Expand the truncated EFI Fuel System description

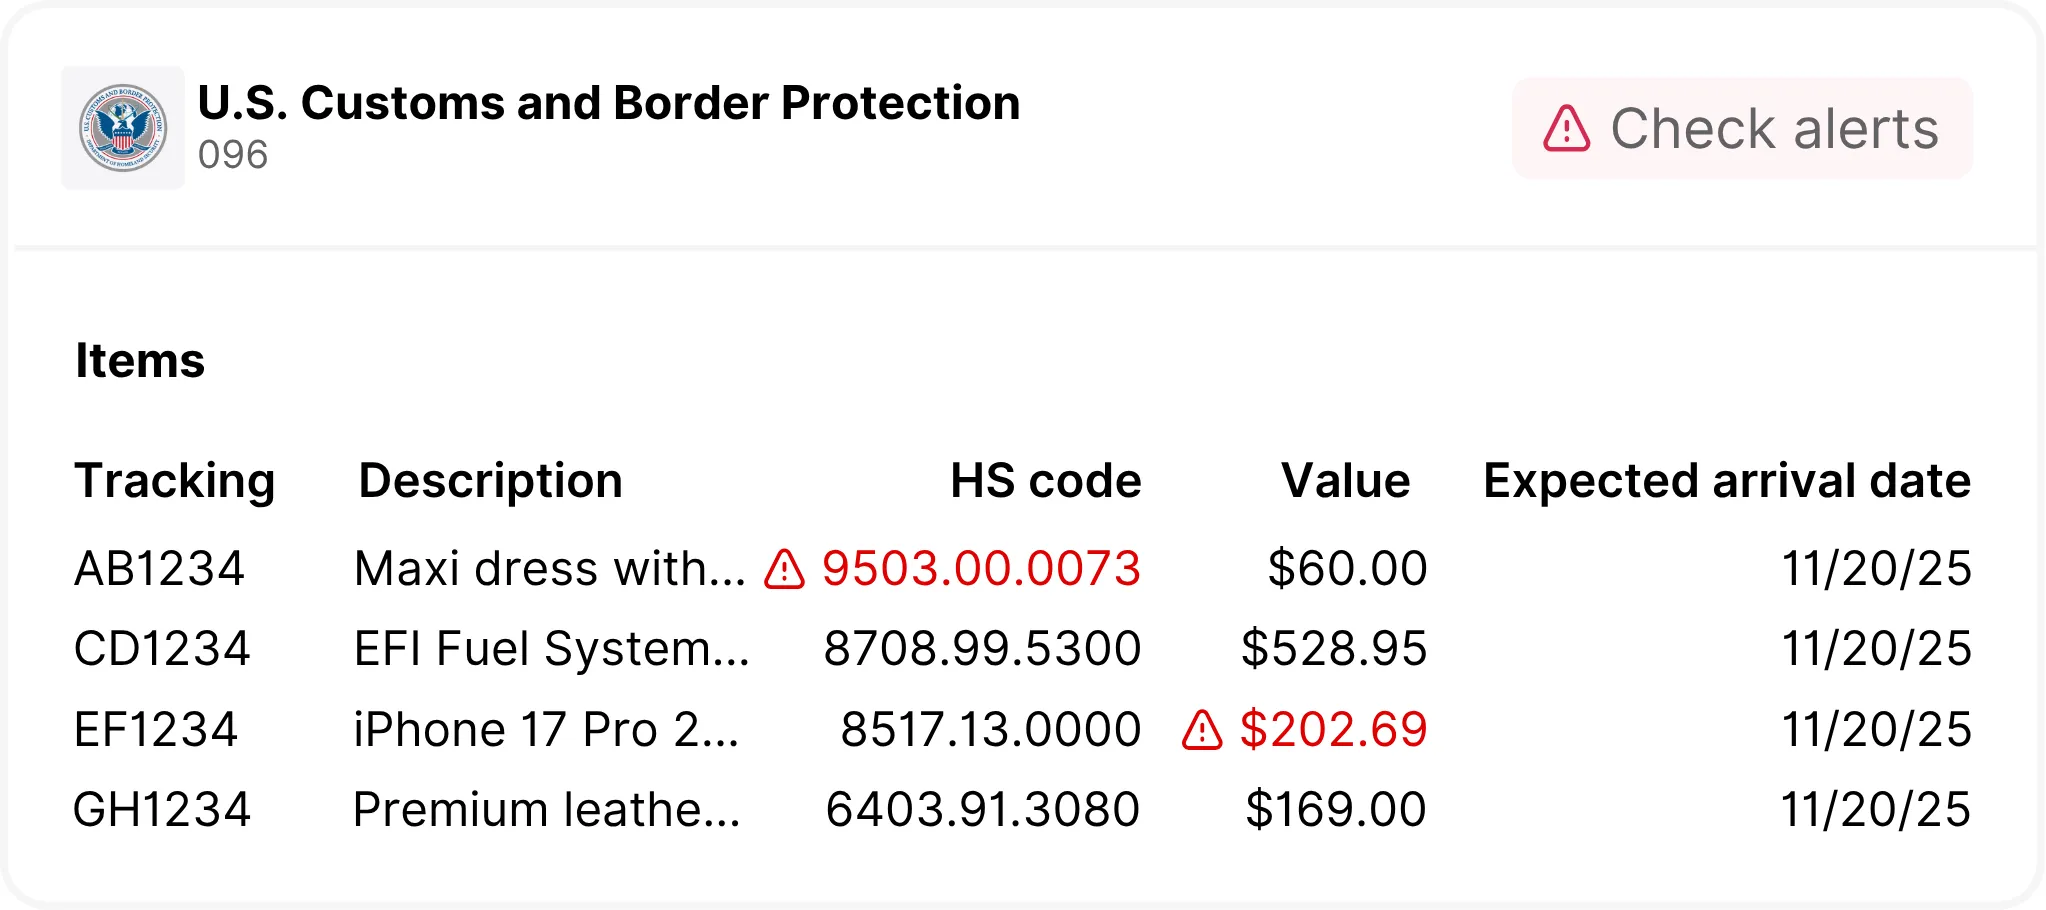[x=552, y=649]
